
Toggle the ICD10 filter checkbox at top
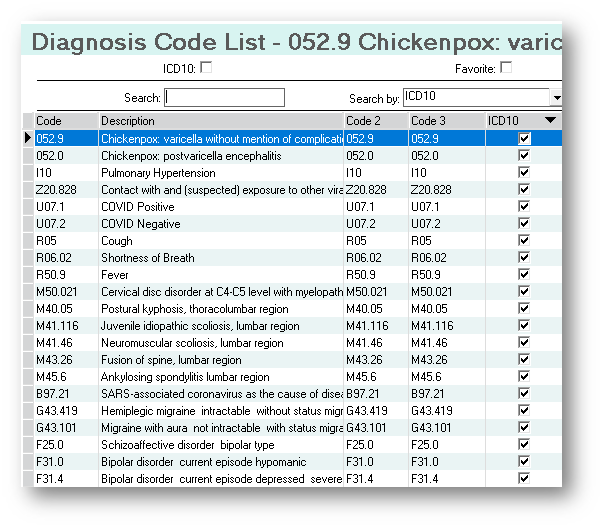click(x=206, y=68)
